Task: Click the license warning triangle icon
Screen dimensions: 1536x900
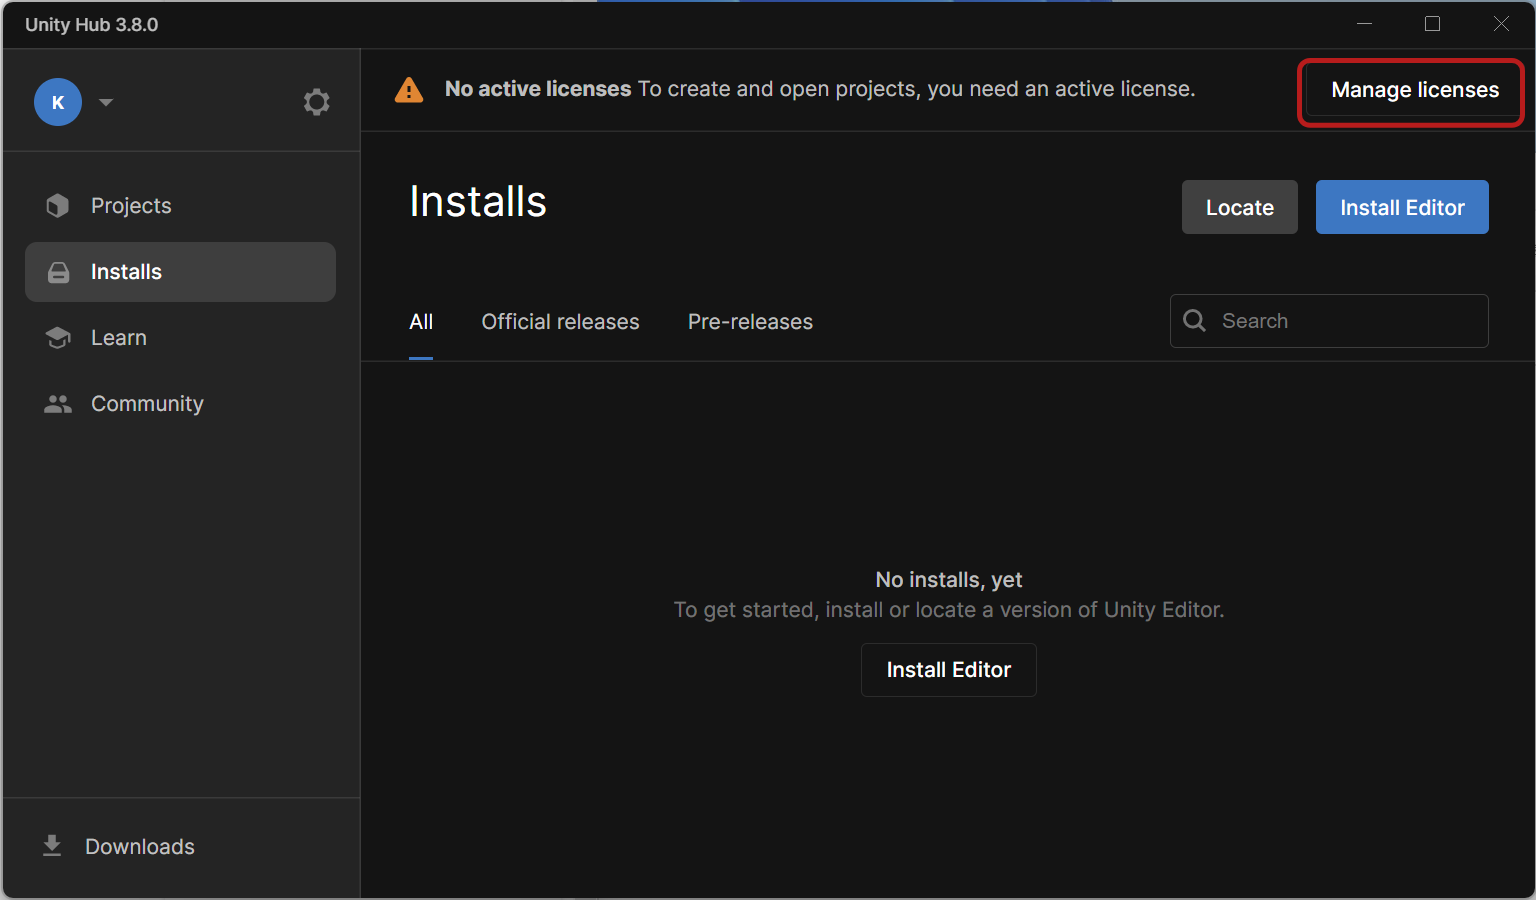Action: [409, 90]
